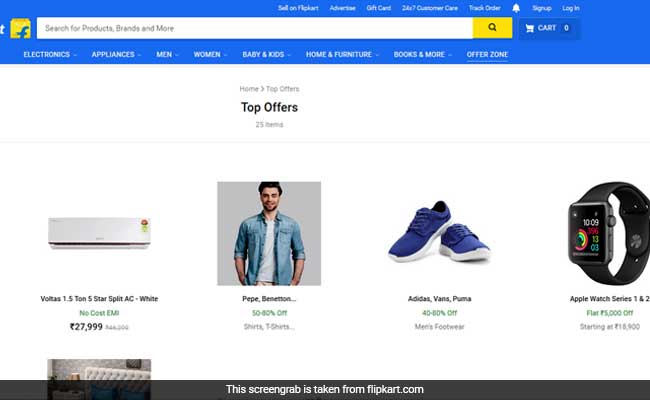Click the Flipkart logo icon
Viewport: 650px width, 400px height.
tap(18, 28)
